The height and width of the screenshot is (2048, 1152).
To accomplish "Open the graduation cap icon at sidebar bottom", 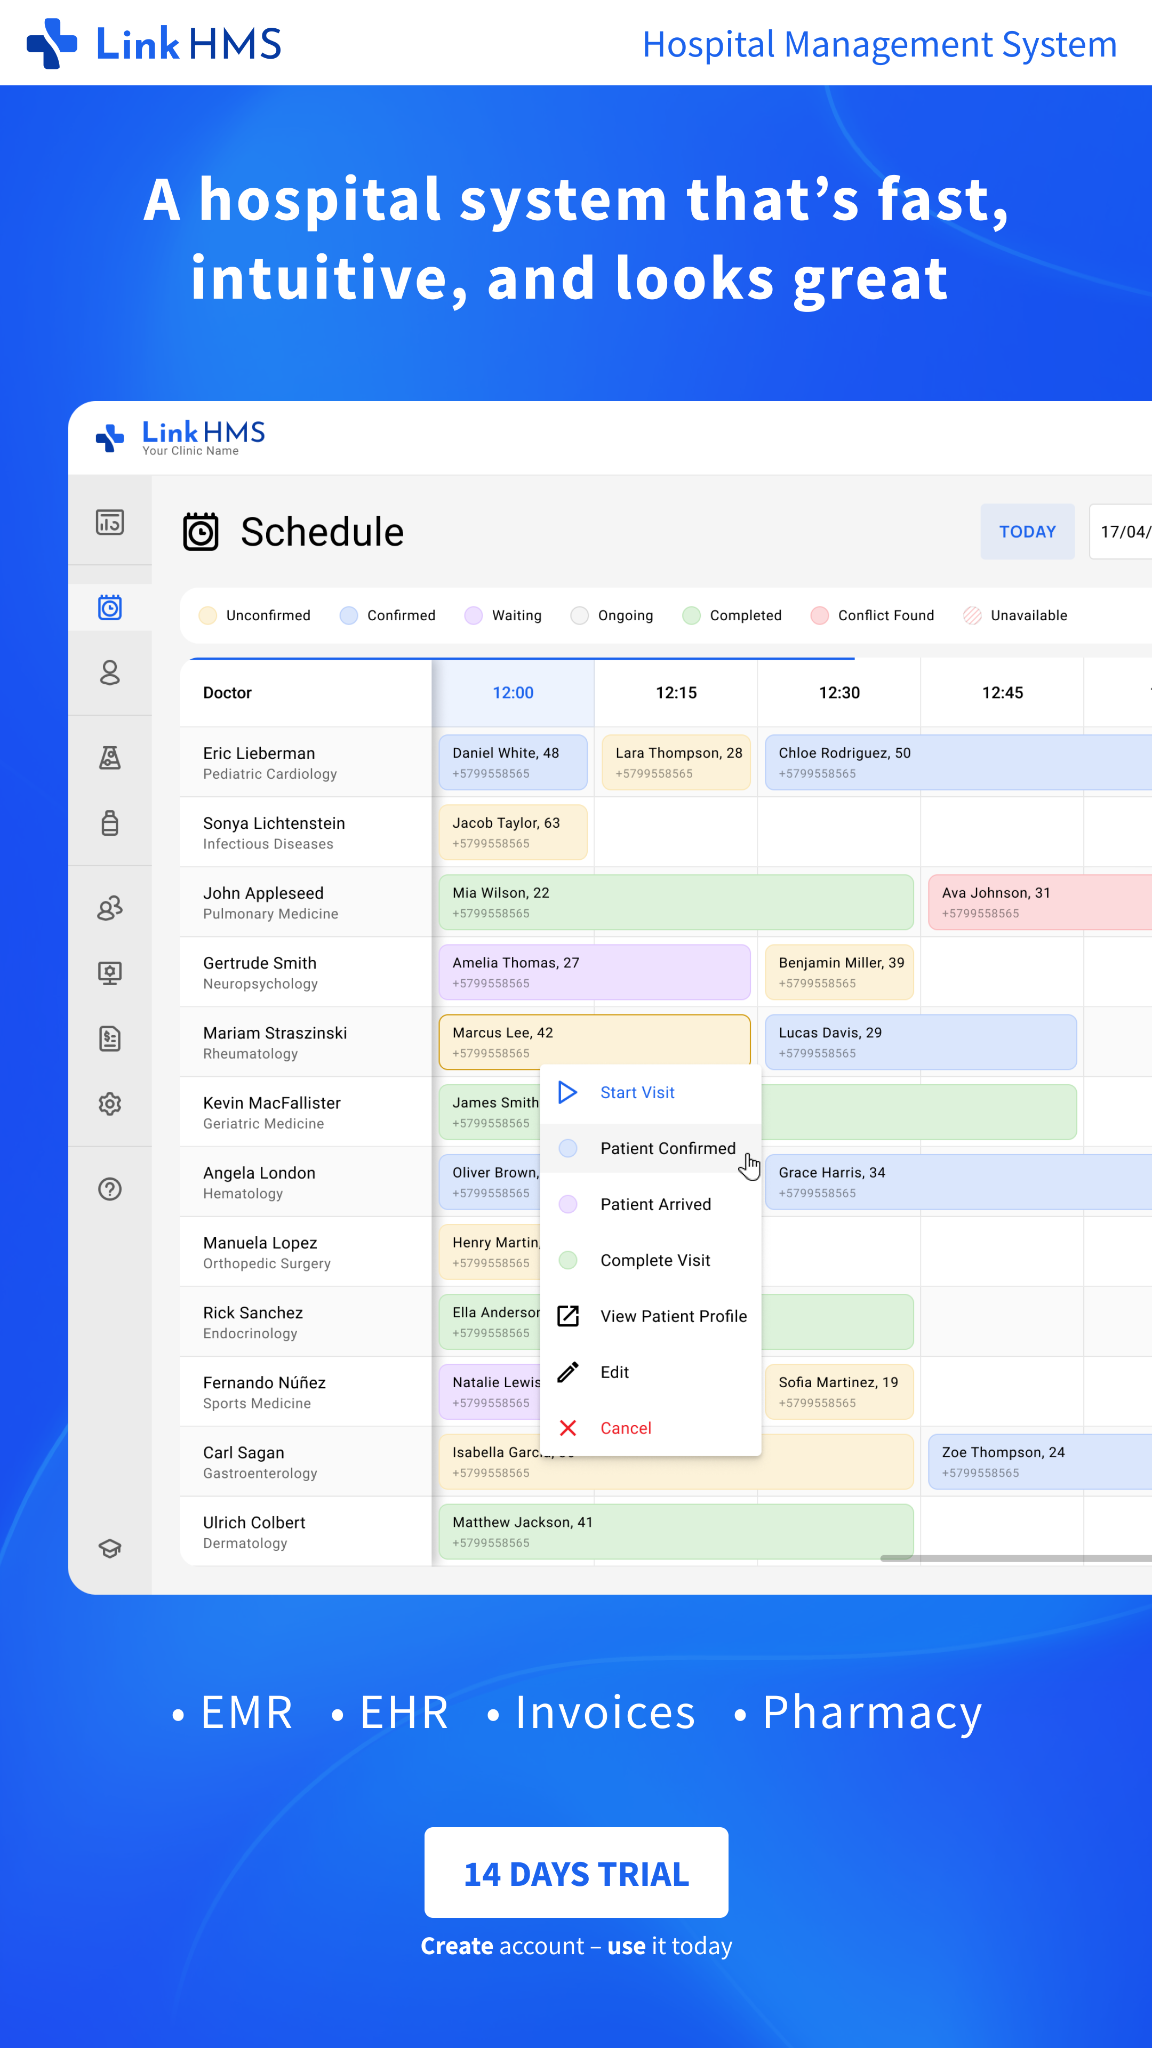I will (110, 1548).
